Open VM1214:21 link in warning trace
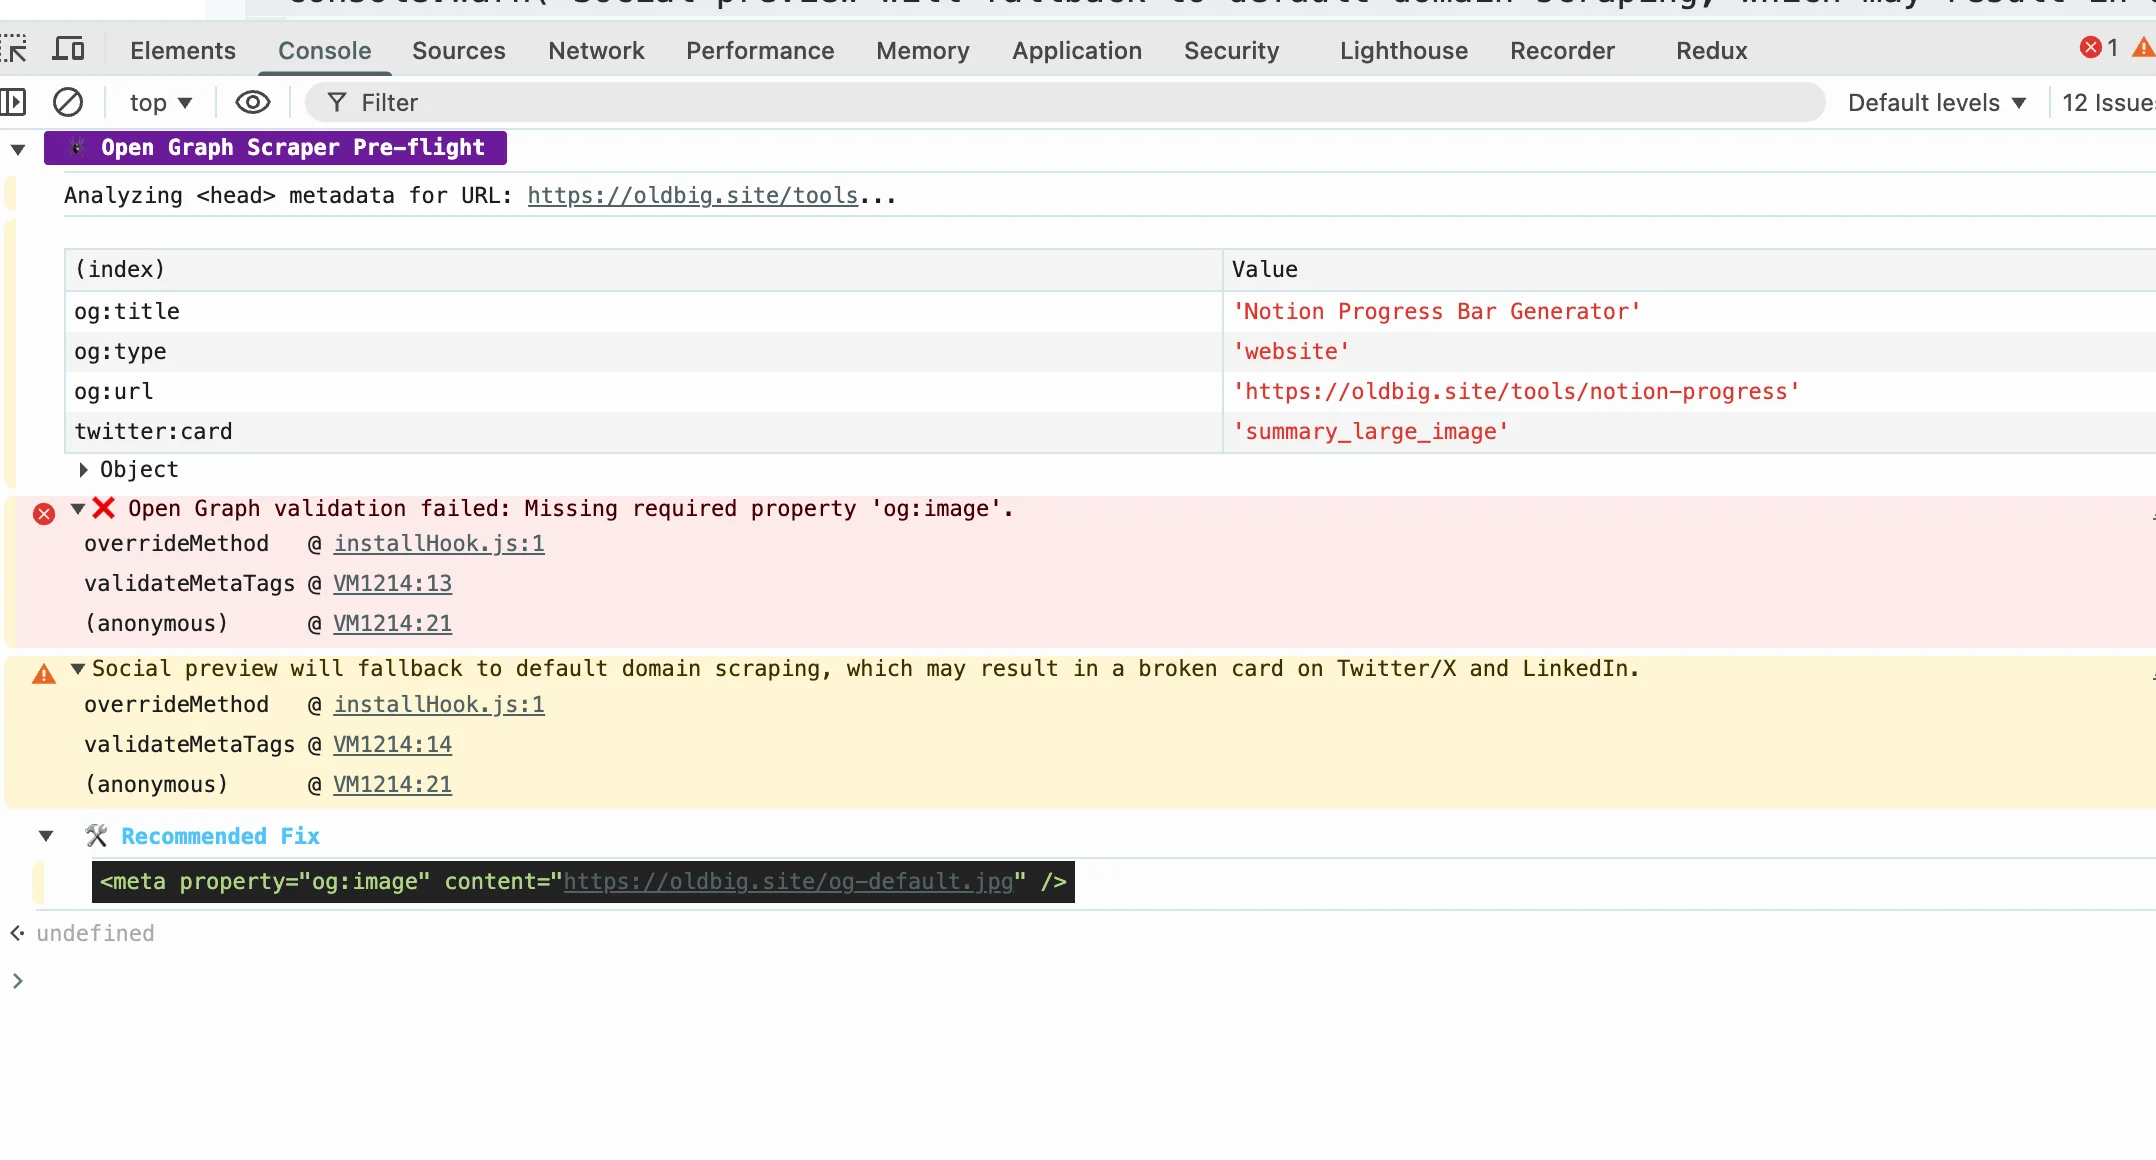The image size is (2156, 1160). pyautogui.click(x=392, y=784)
